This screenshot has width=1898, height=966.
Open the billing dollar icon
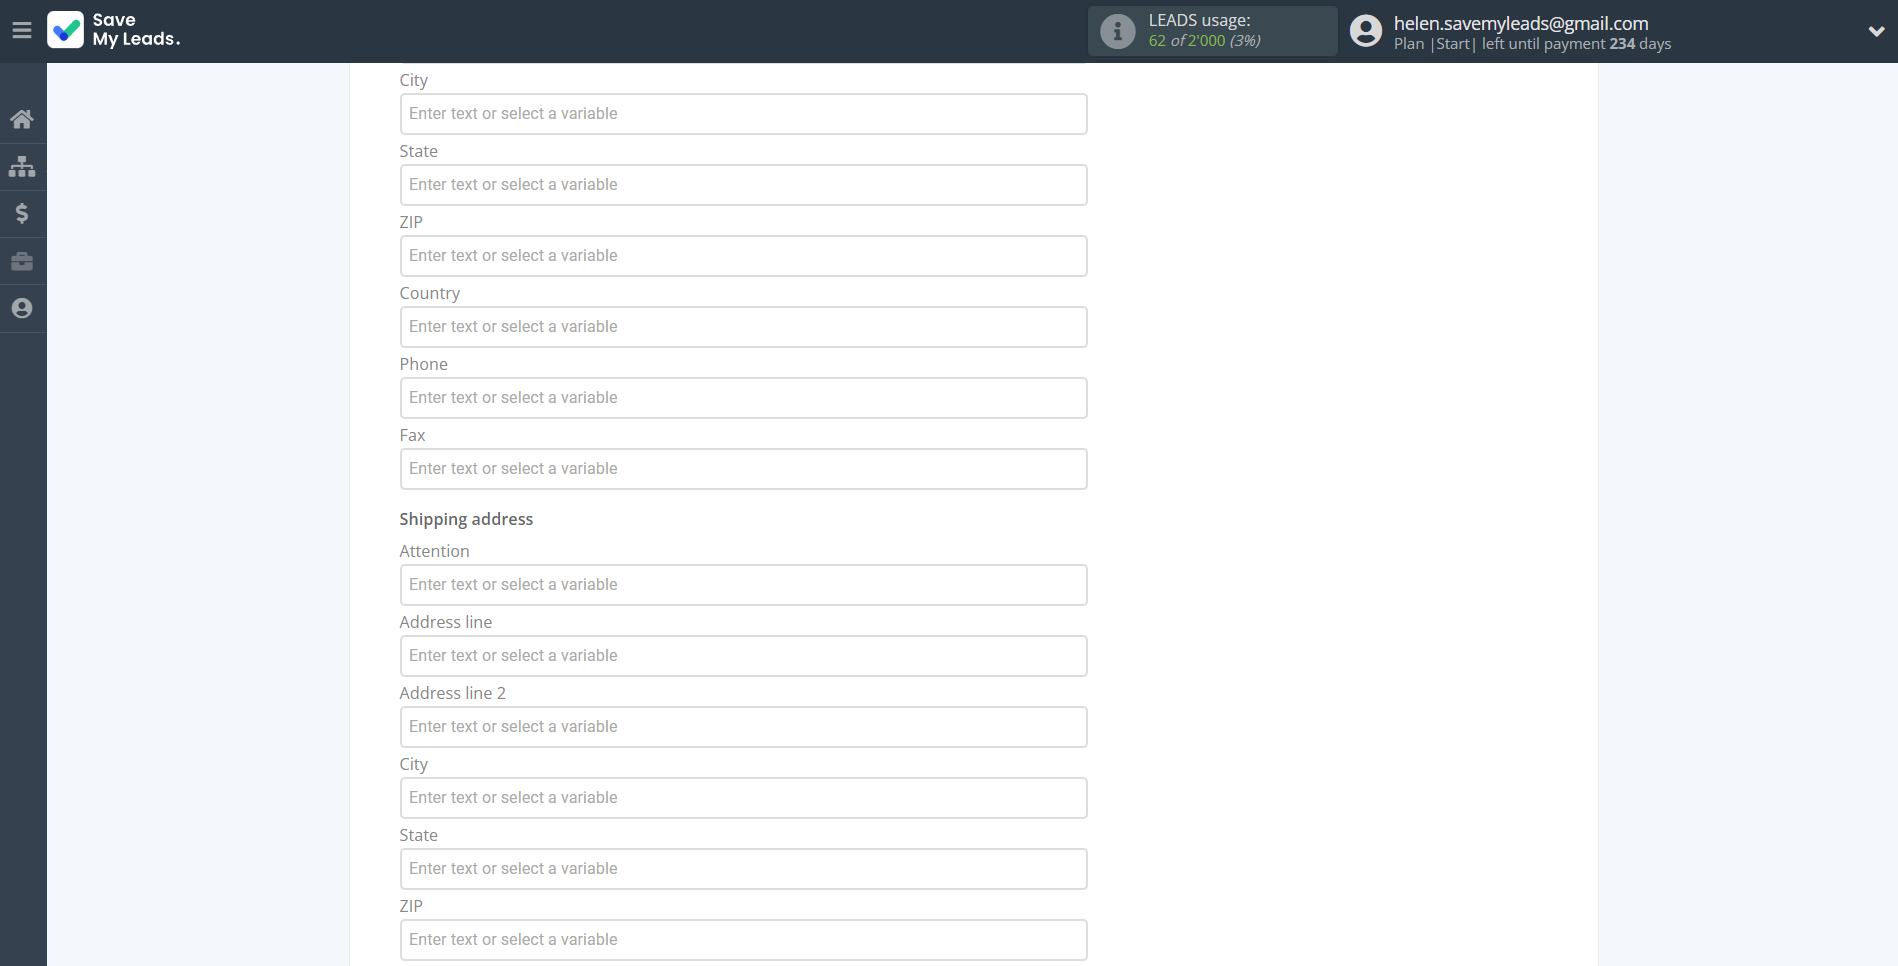[22, 213]
